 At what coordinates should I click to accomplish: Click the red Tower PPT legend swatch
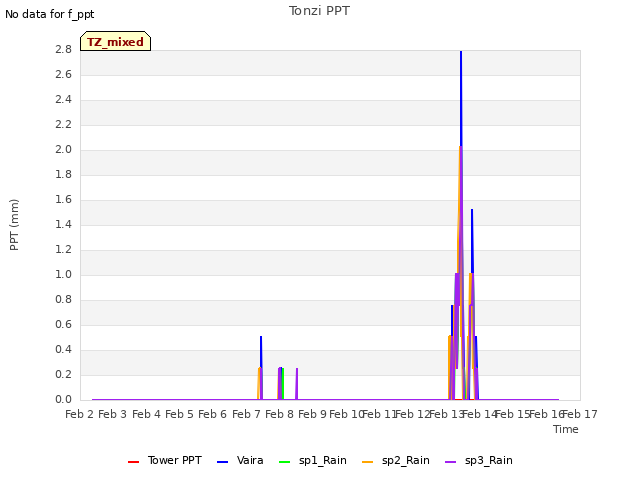(133, 462)
